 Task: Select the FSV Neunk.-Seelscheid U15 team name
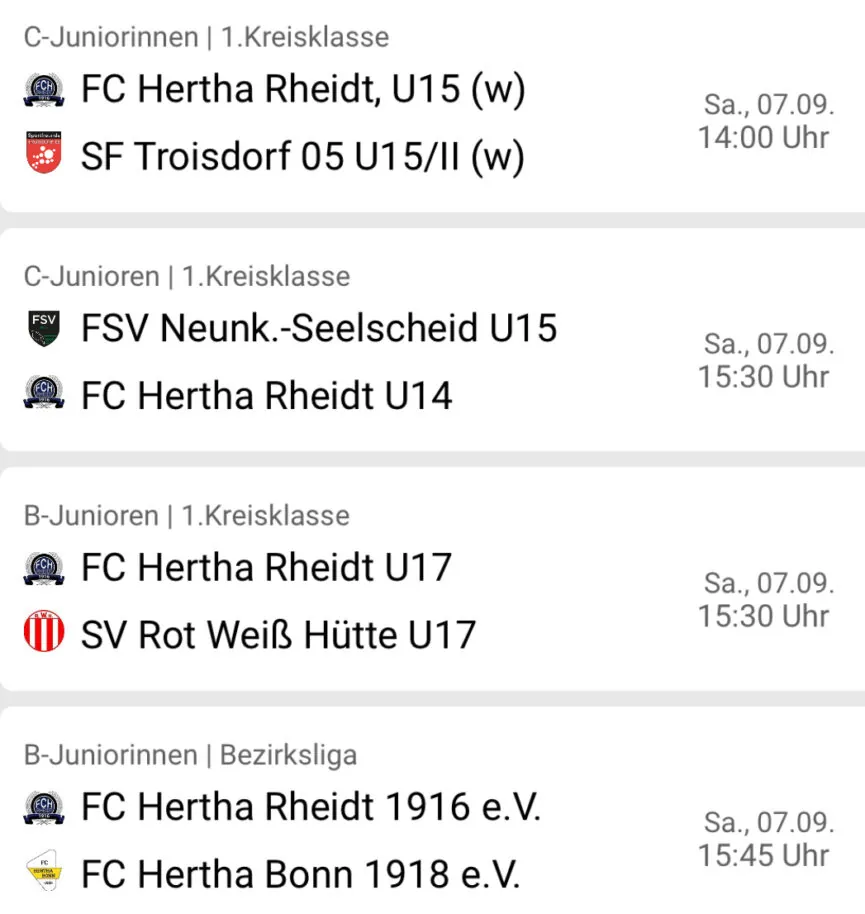pyautogui.click(x=319, y=328)
